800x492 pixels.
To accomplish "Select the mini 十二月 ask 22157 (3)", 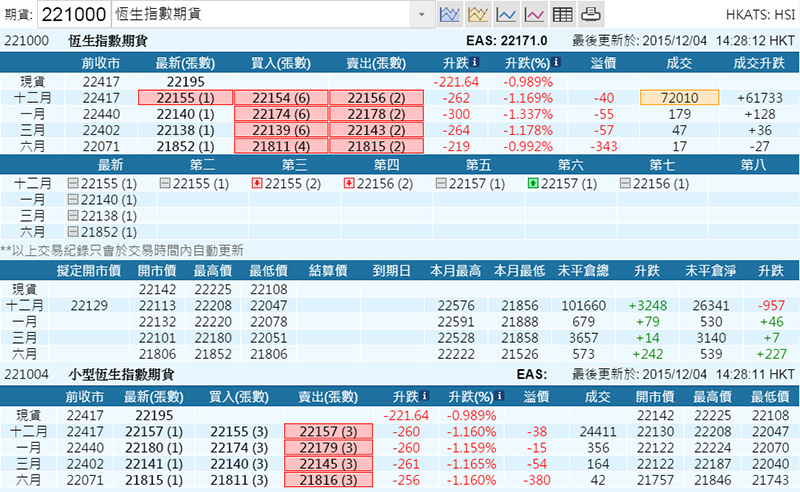I will pyautogui.click(x=328, y=431).
